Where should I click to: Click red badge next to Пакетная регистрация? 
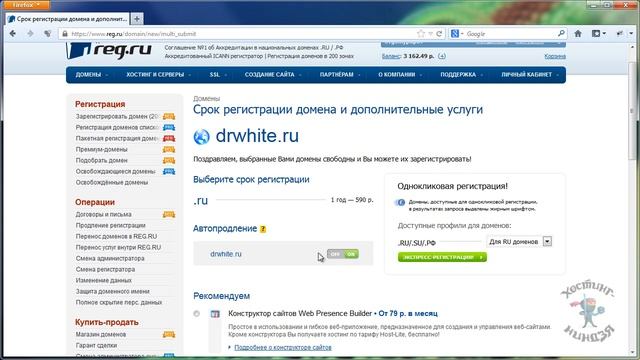(169, 139)
